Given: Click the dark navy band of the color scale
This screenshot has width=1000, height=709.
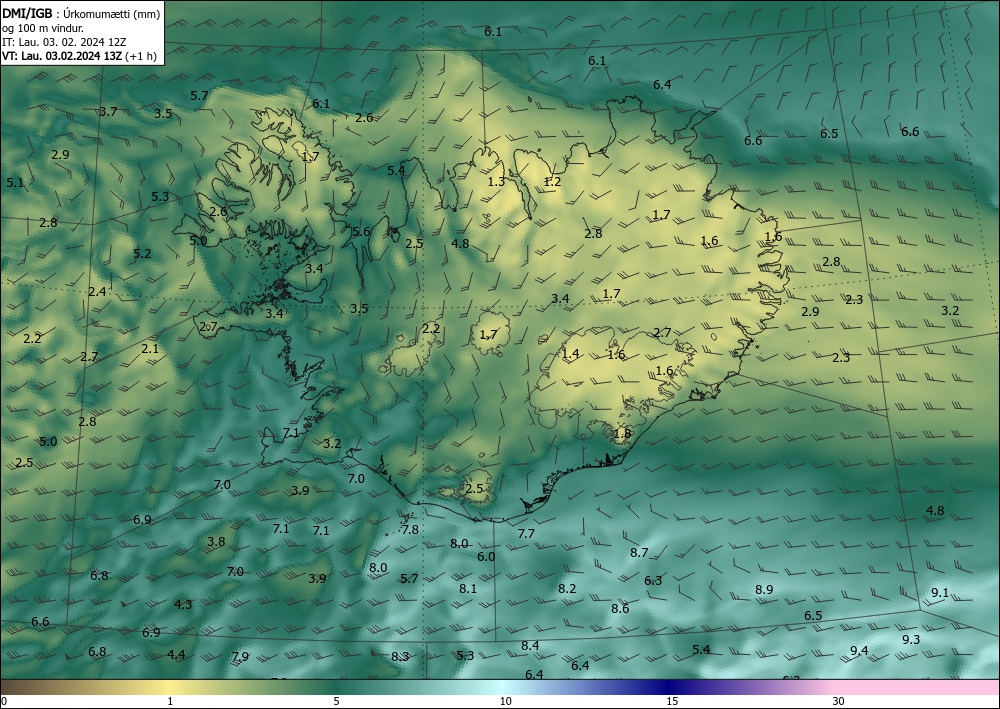Looking at the screenshot, I should pos(666,687).
